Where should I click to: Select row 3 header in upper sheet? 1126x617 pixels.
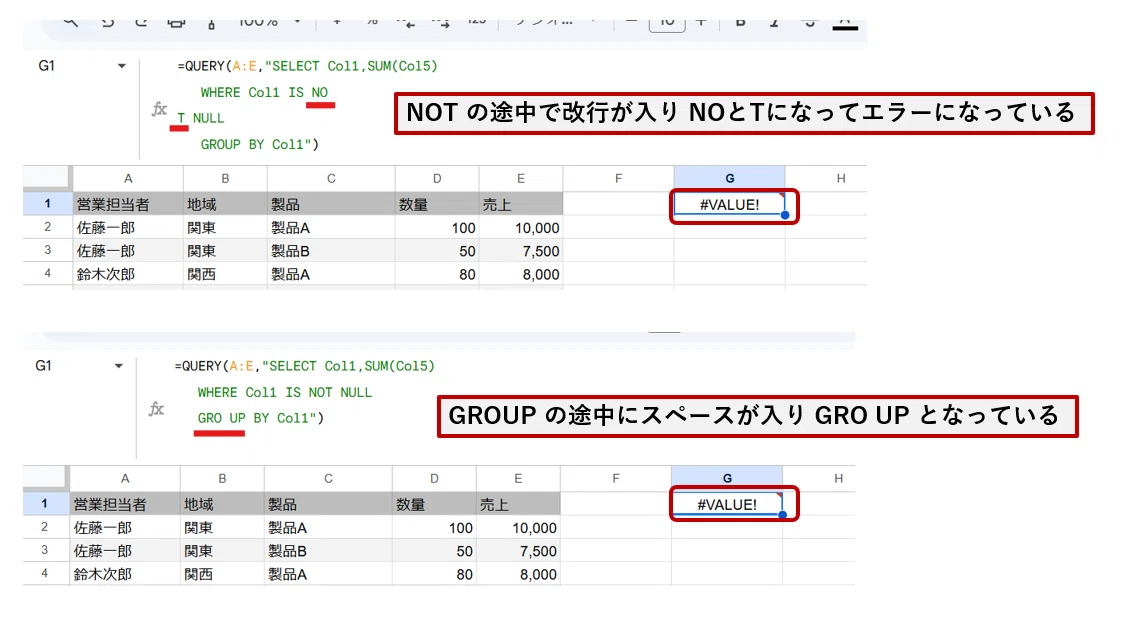[47, 251]
